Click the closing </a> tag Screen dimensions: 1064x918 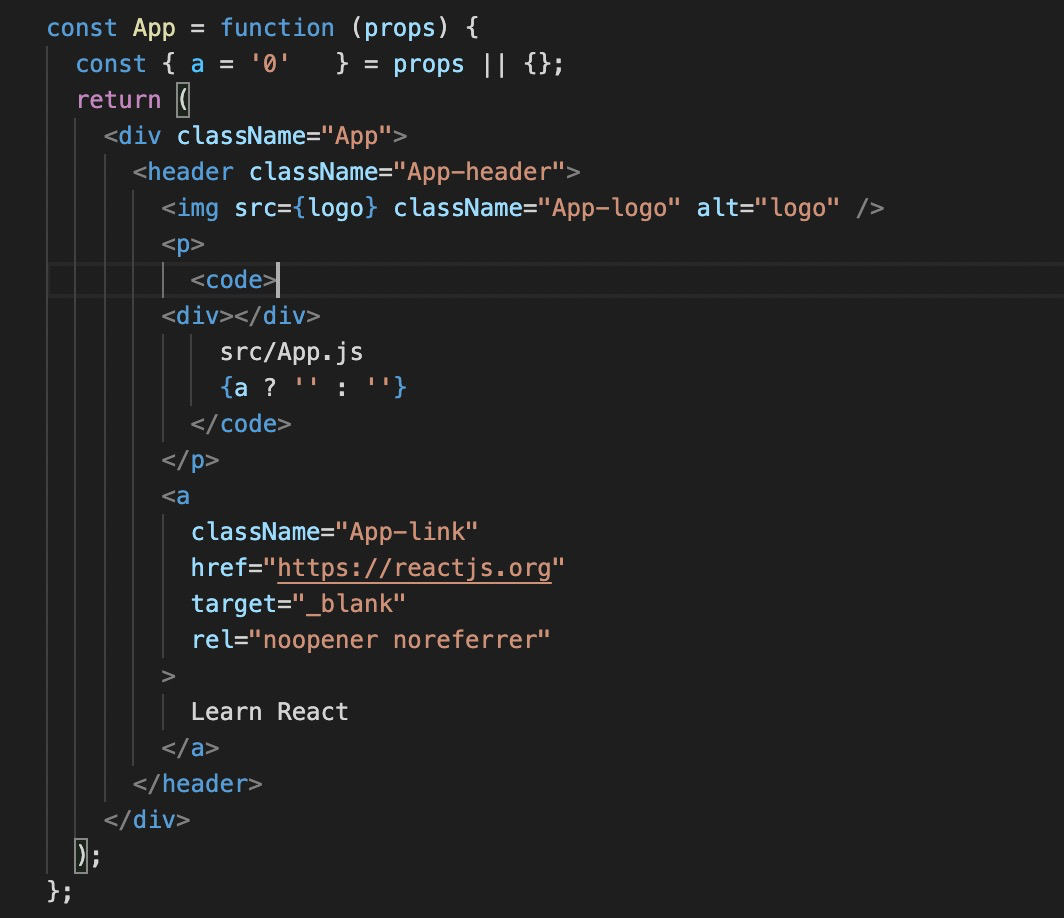[x=190, y=748]
